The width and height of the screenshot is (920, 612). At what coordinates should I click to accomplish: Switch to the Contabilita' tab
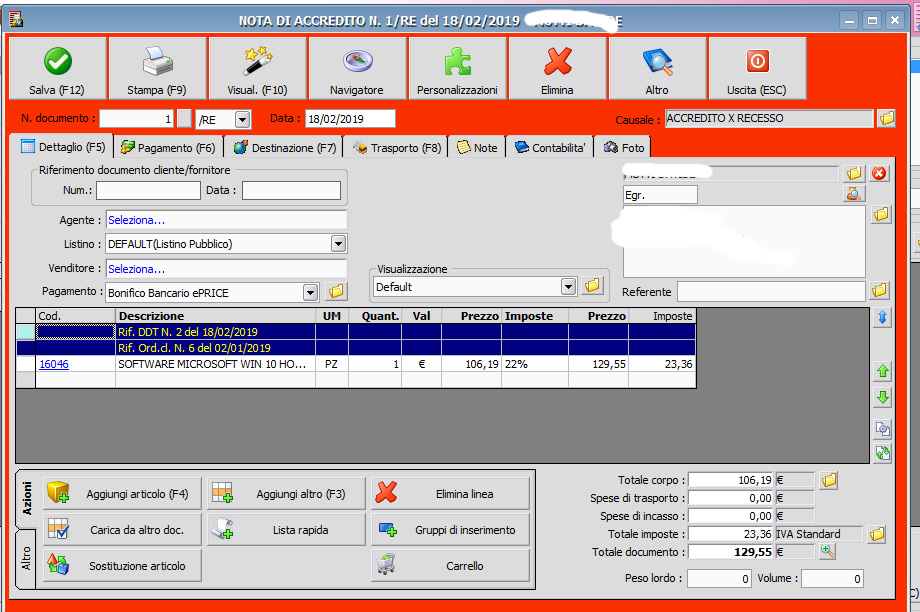[x=550, y=148]
